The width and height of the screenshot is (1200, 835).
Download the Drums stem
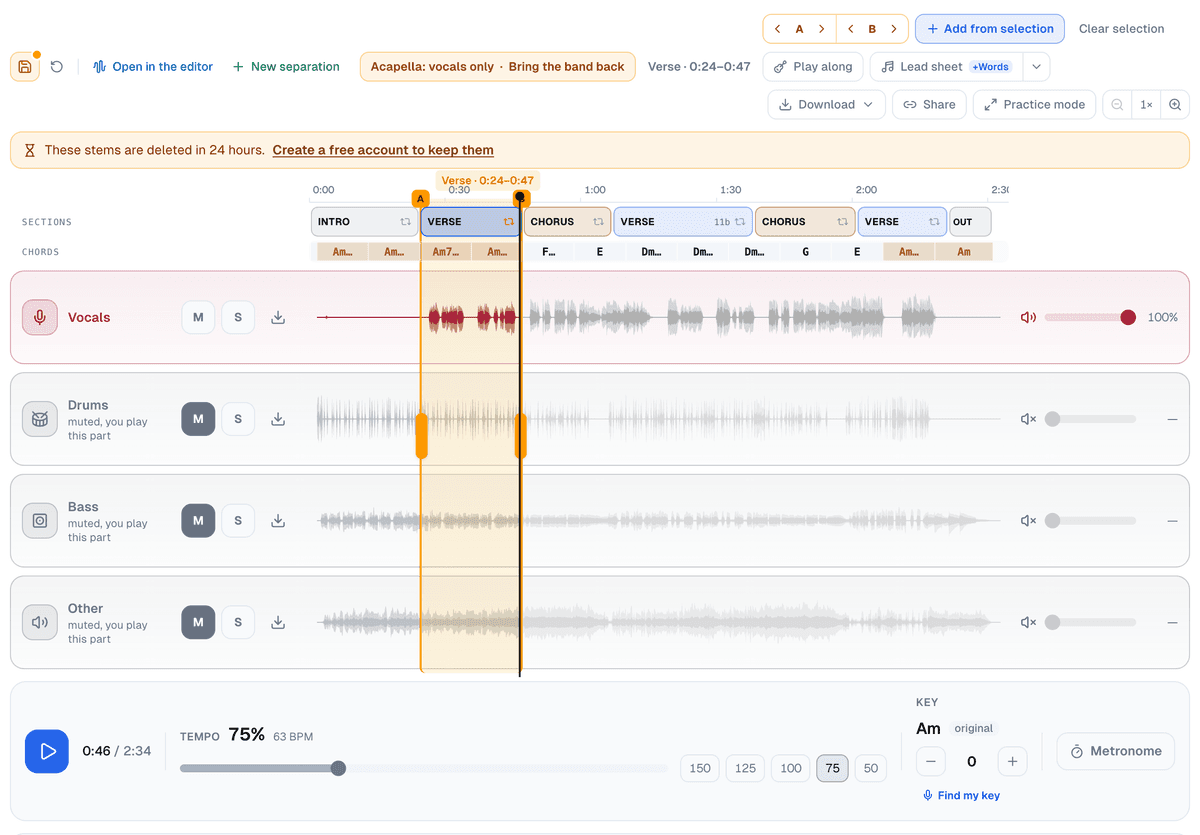click(278, 419)
